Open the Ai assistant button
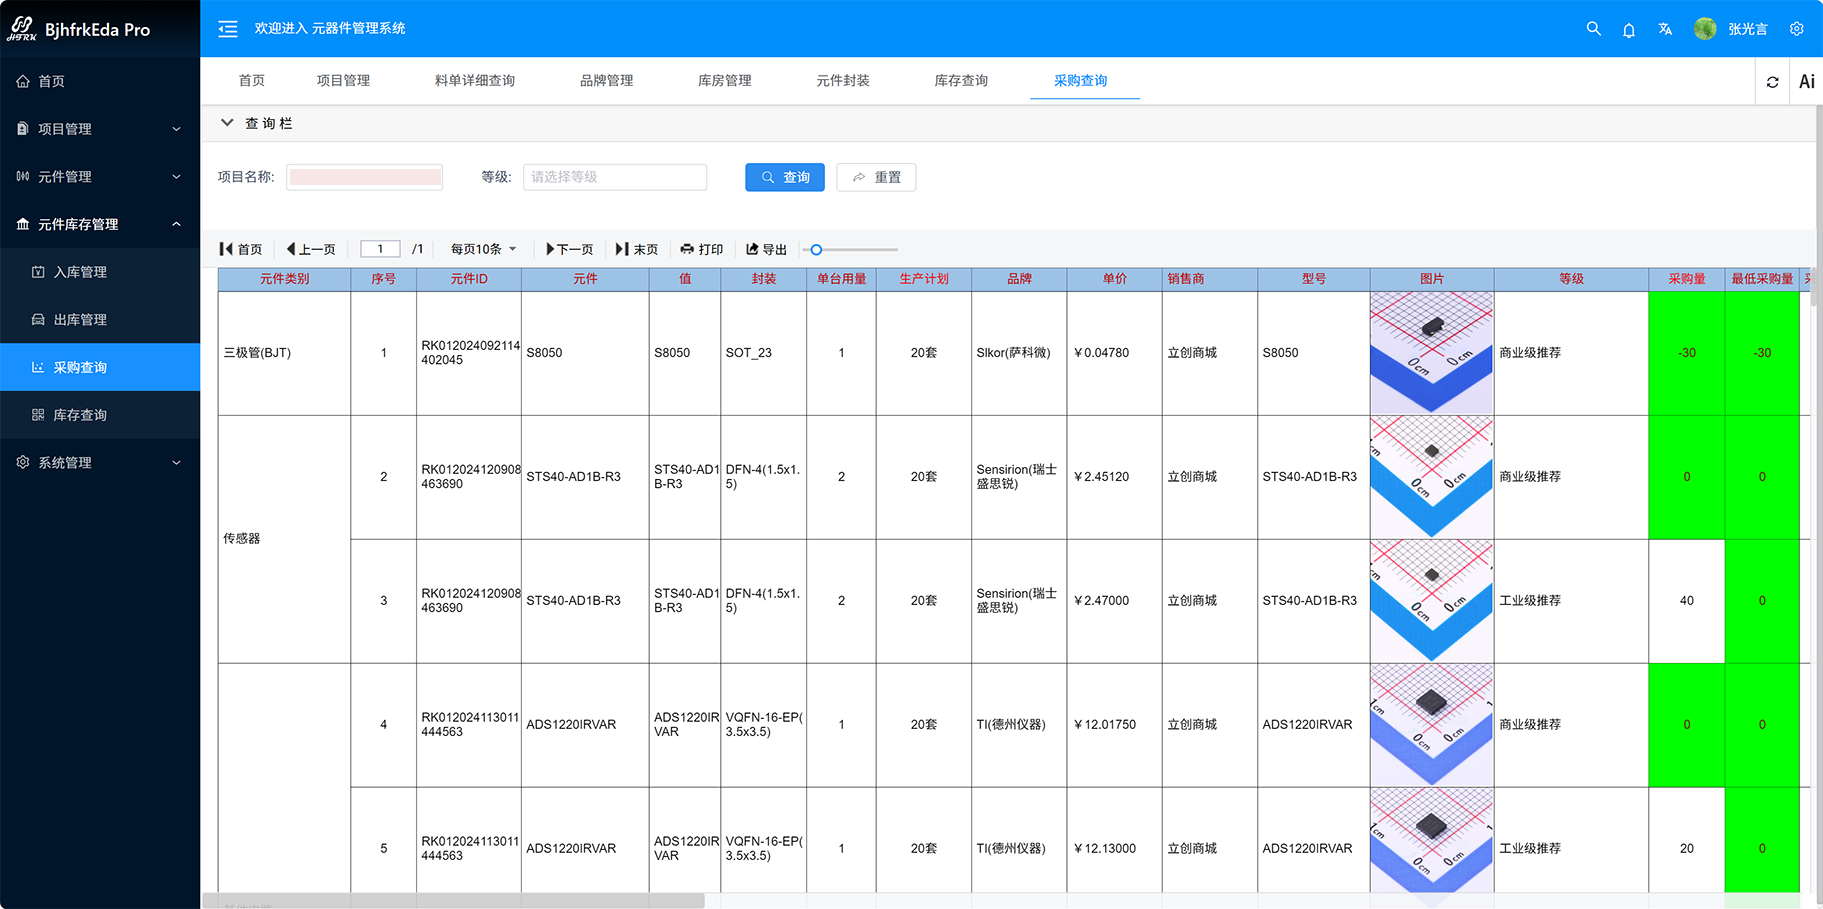The width and height of the screenshot is (1823, 909). point(1806,82)
